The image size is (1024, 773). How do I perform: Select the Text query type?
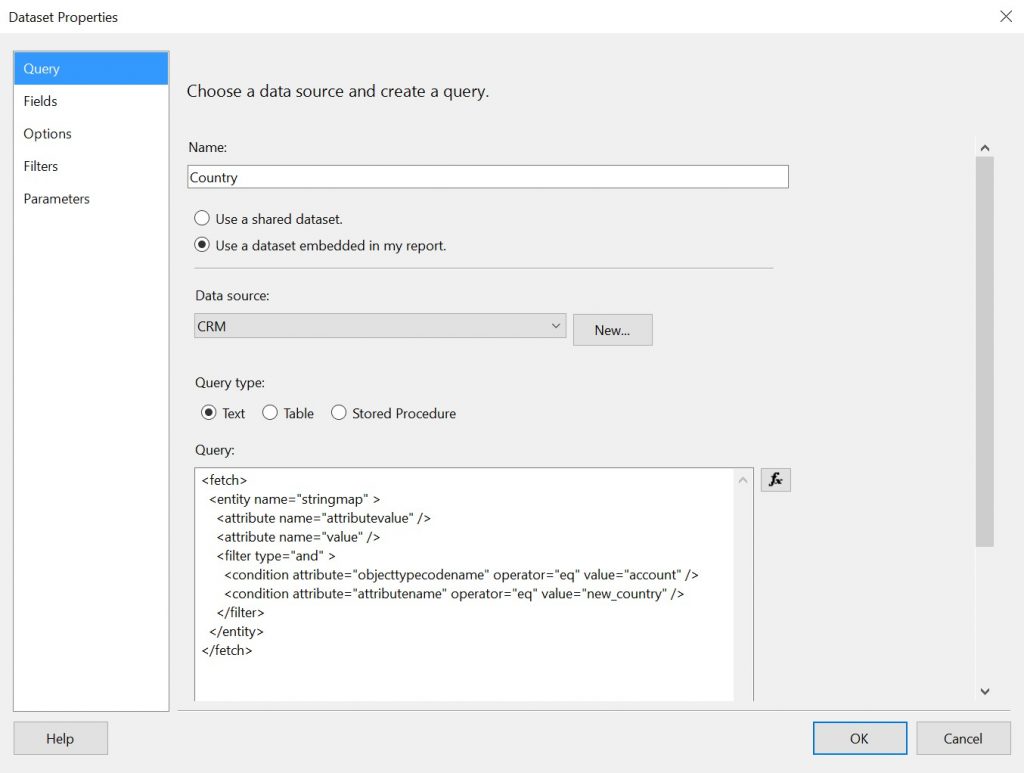(209, 413)
